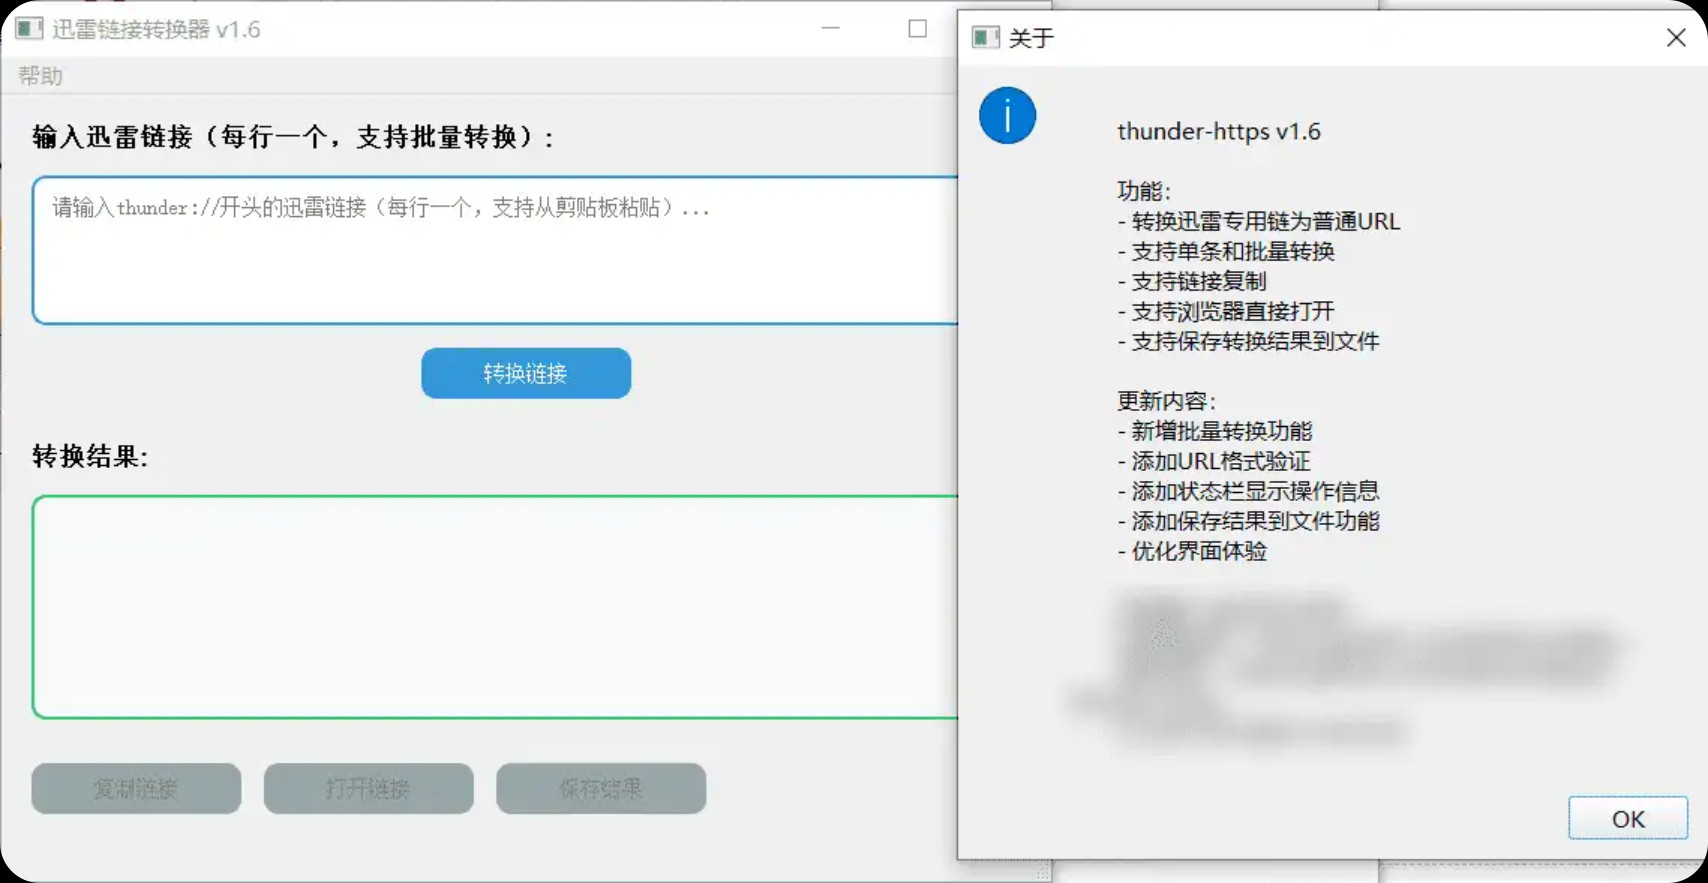
Task: Click the line 转换迅雷专用链为普通URL
Action: click(1258, 221)
